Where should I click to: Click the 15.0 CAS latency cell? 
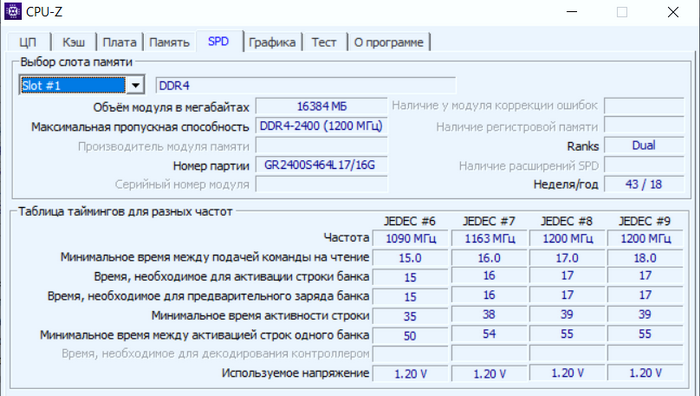coord(410,258)
